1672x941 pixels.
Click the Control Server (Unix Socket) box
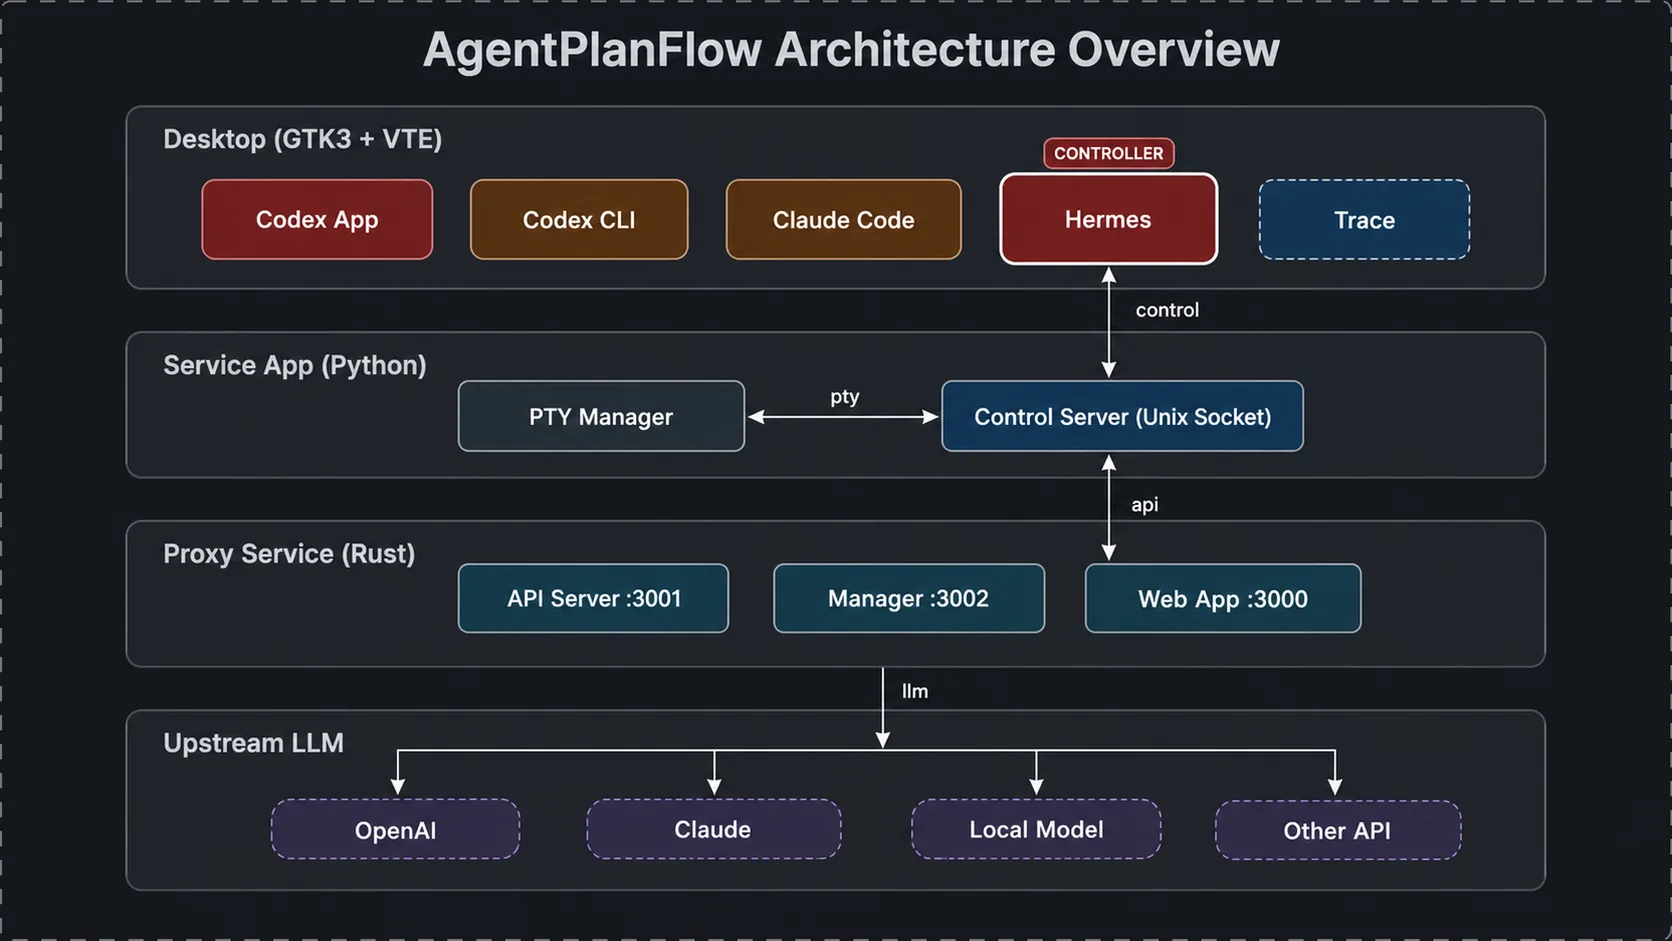tap(1122, 416)
